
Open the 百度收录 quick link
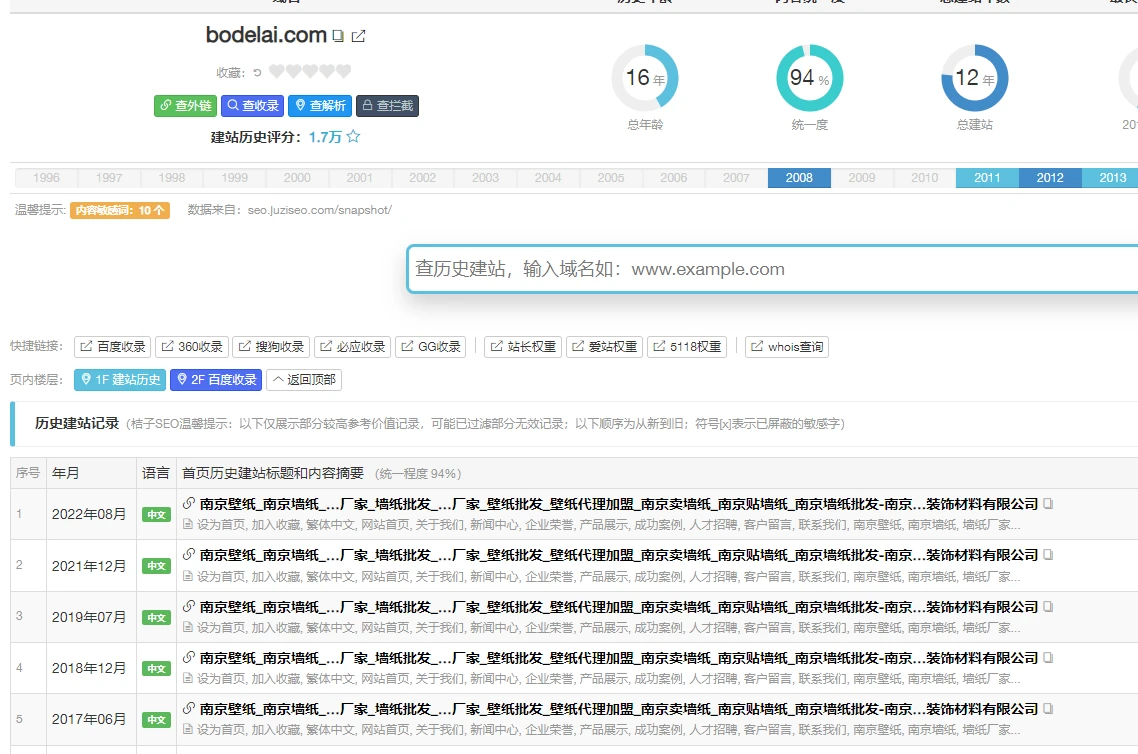(113, 347)
